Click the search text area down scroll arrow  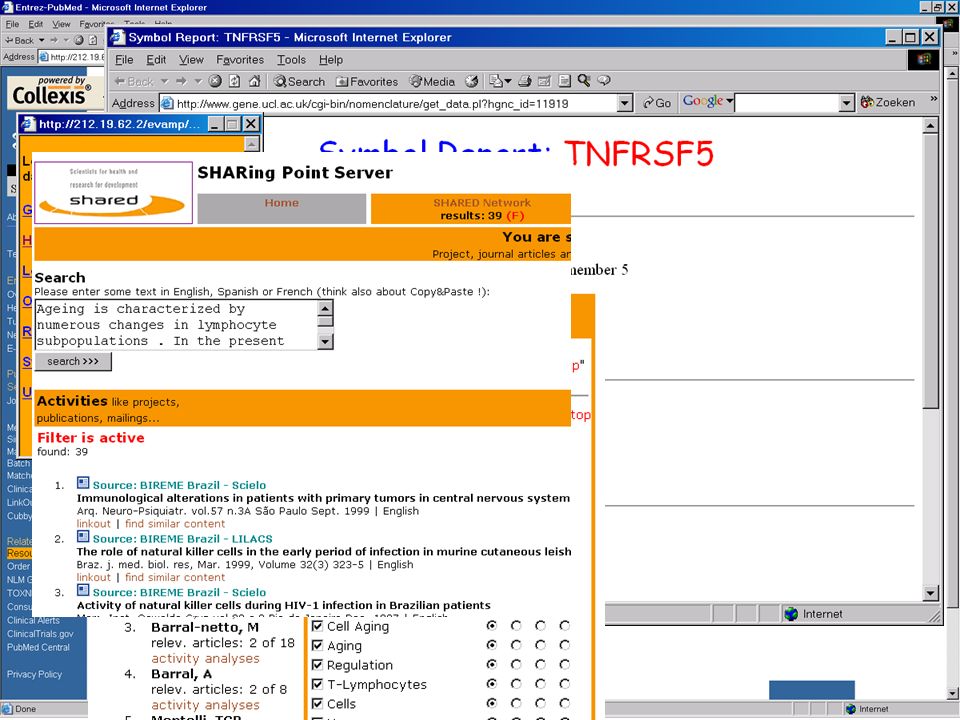326,342
